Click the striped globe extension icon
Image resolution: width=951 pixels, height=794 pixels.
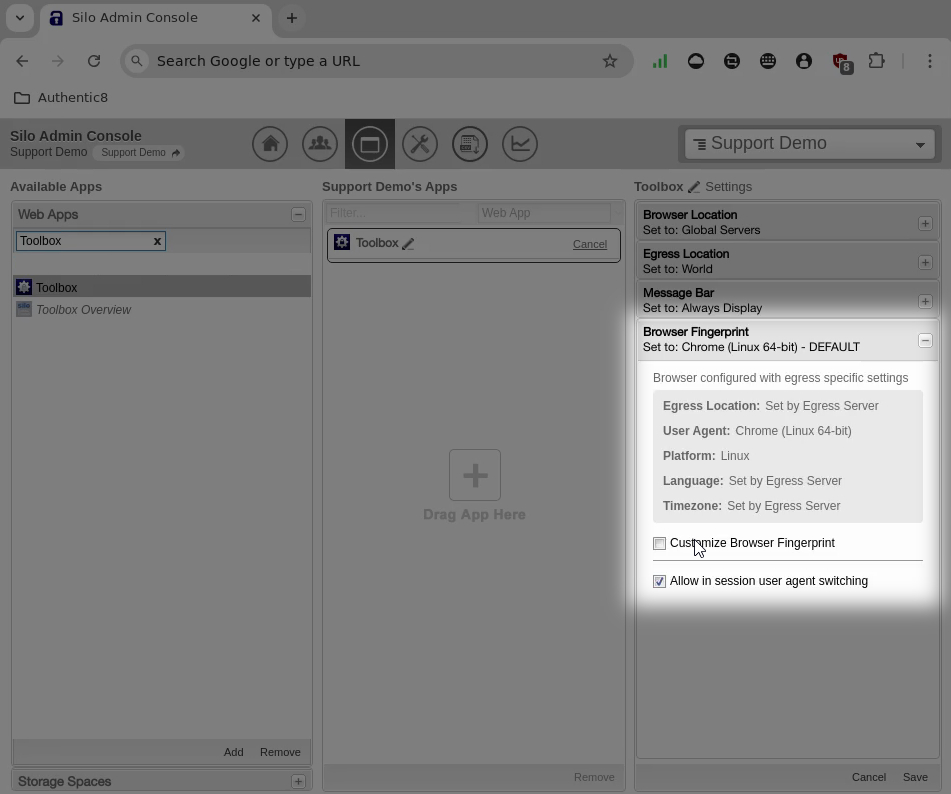click(x=732, y=61)
